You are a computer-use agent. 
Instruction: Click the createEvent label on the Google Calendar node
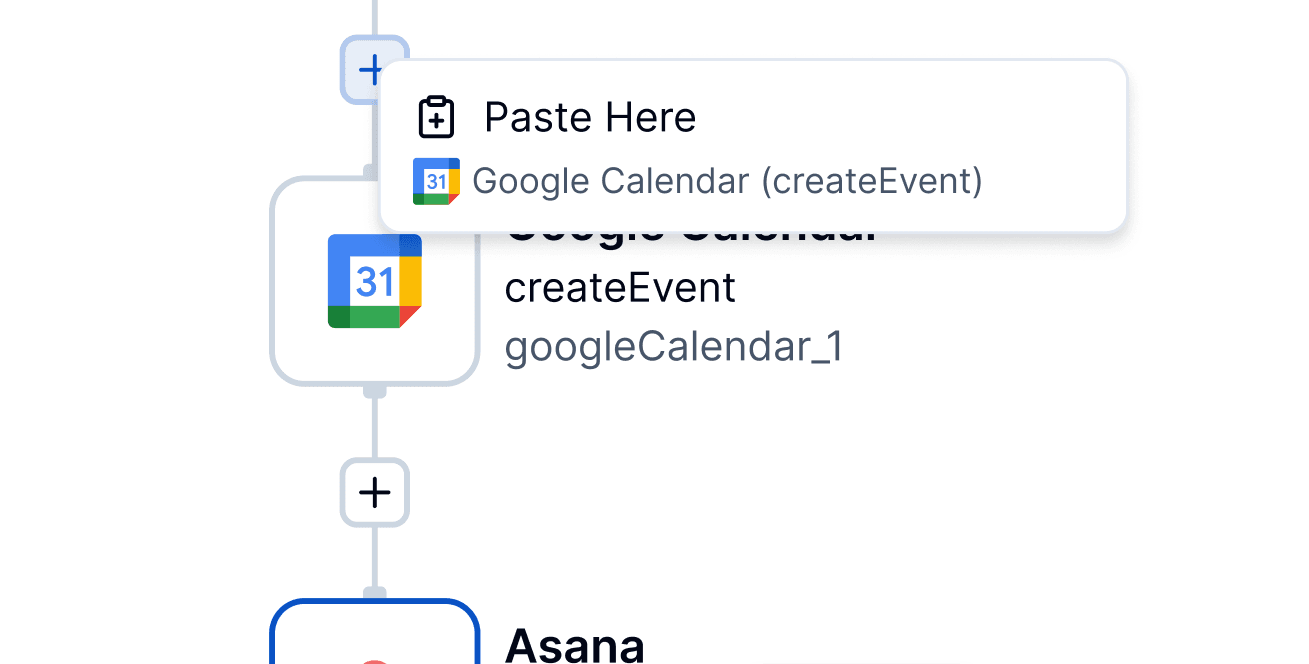tap(620, 287)
